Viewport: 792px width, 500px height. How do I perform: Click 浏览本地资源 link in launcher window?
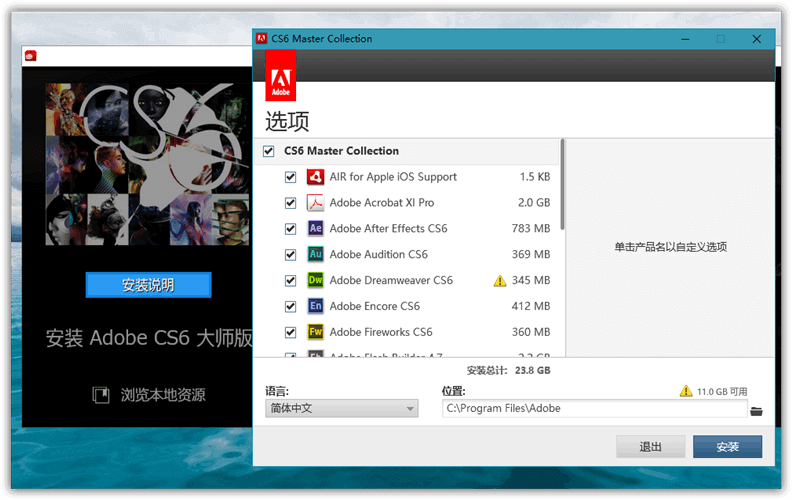pos(163,394)
